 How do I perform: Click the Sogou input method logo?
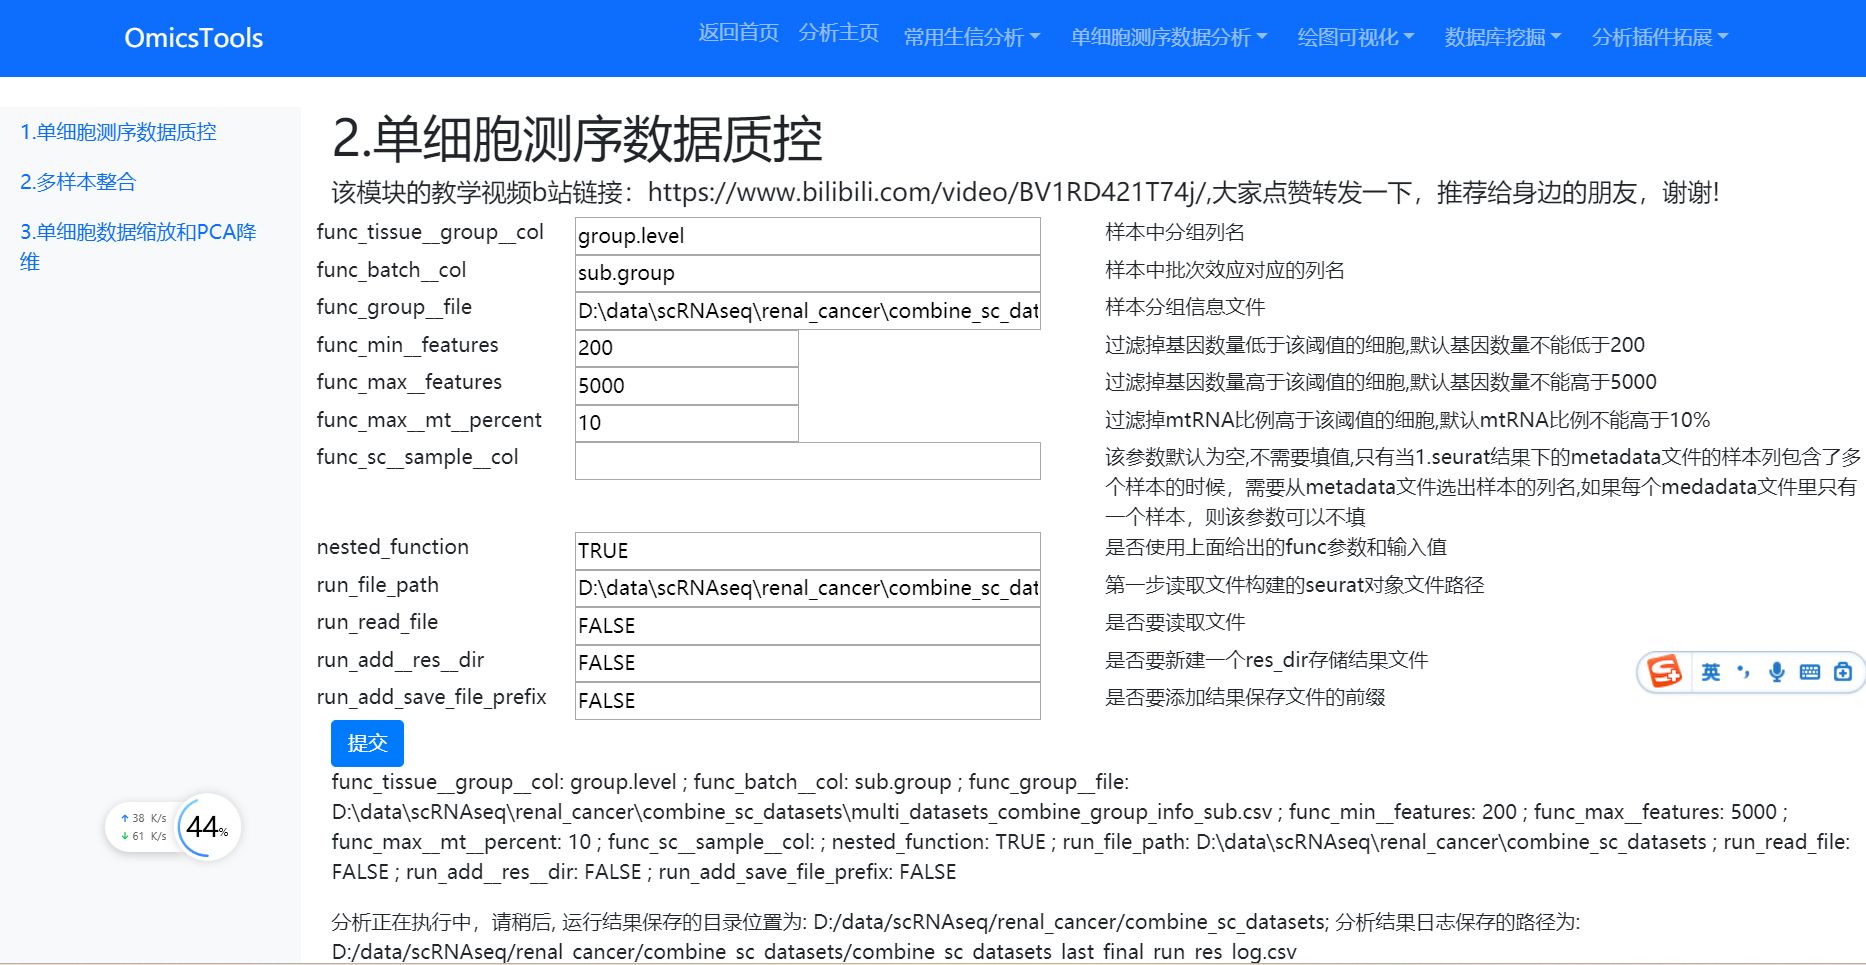coord(1665,671)
